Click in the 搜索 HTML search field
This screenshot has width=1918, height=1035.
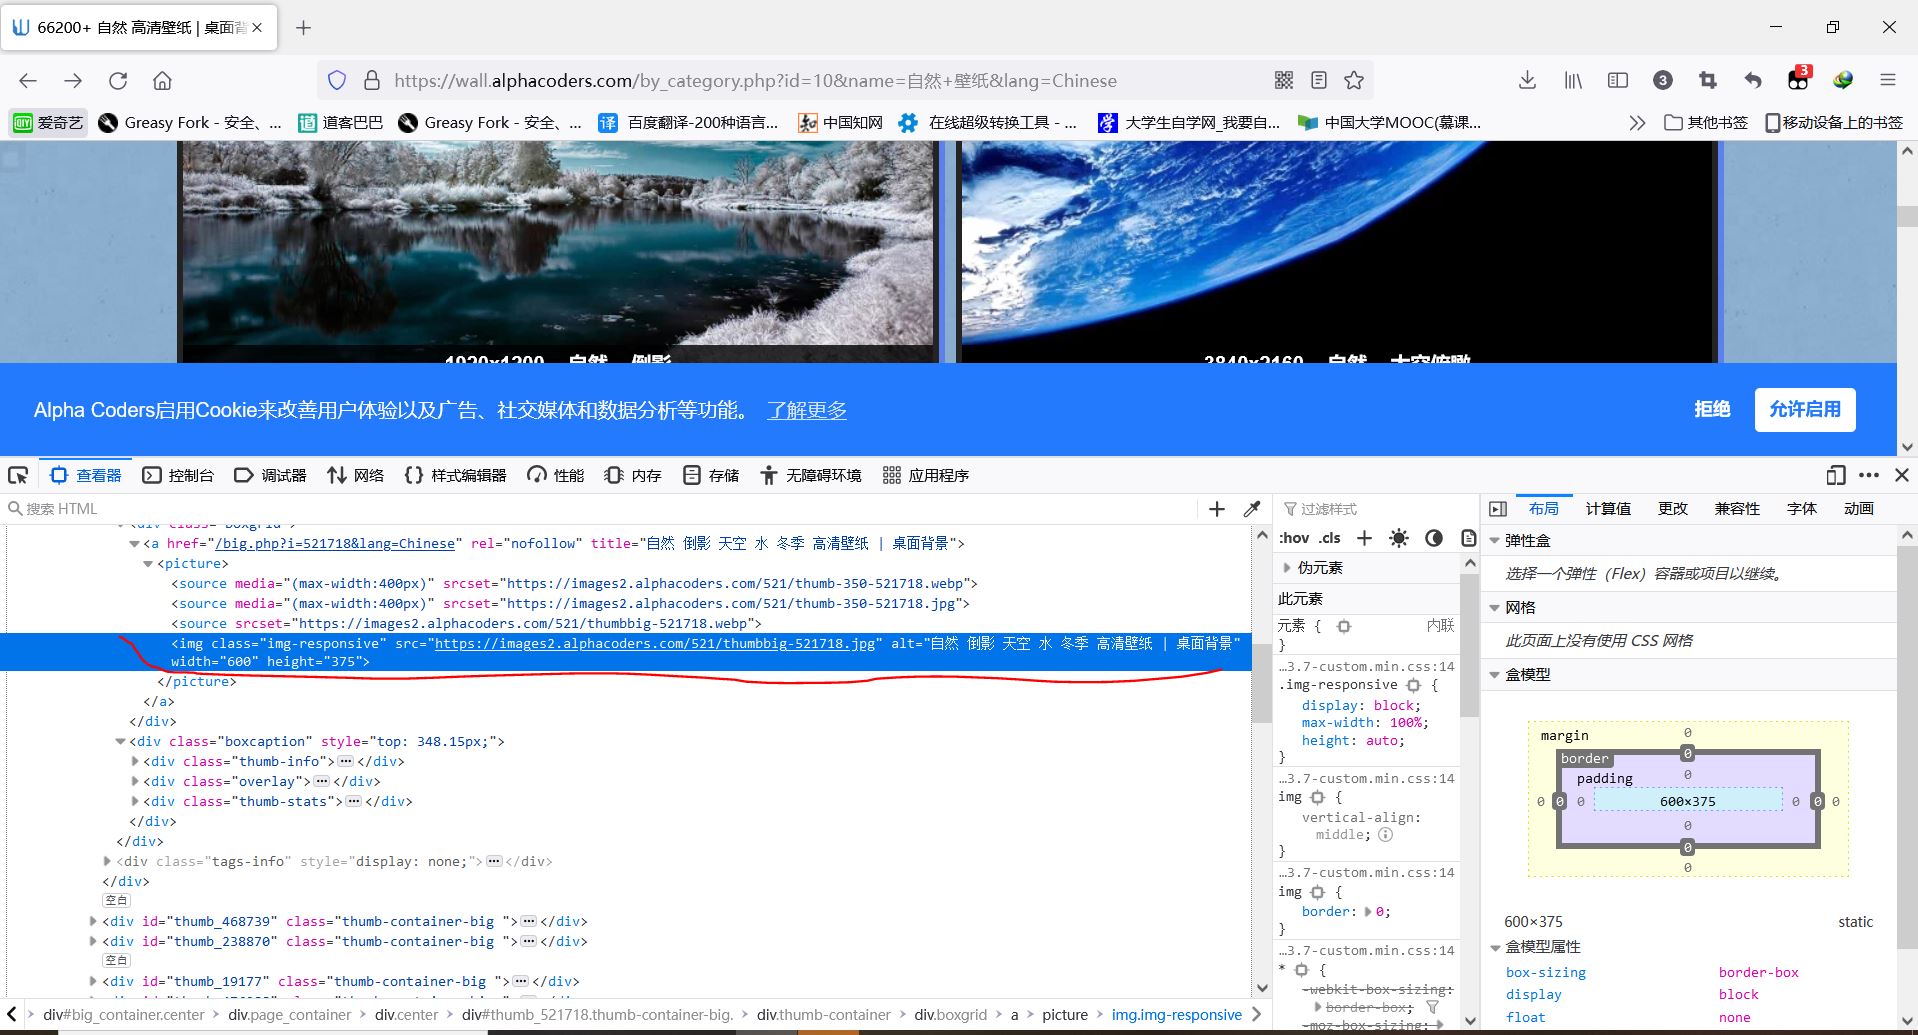(x=600, y=509)
